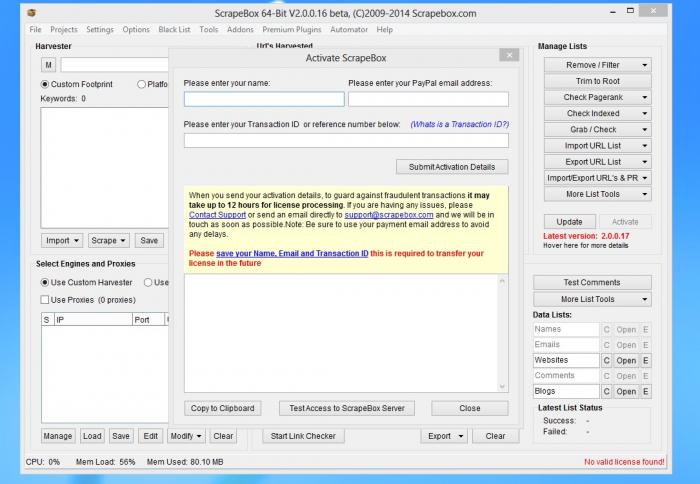This screenshot has height=484, width=700.
Task: Open More List Tools under Manage Lists
Action: click(597, 194)
